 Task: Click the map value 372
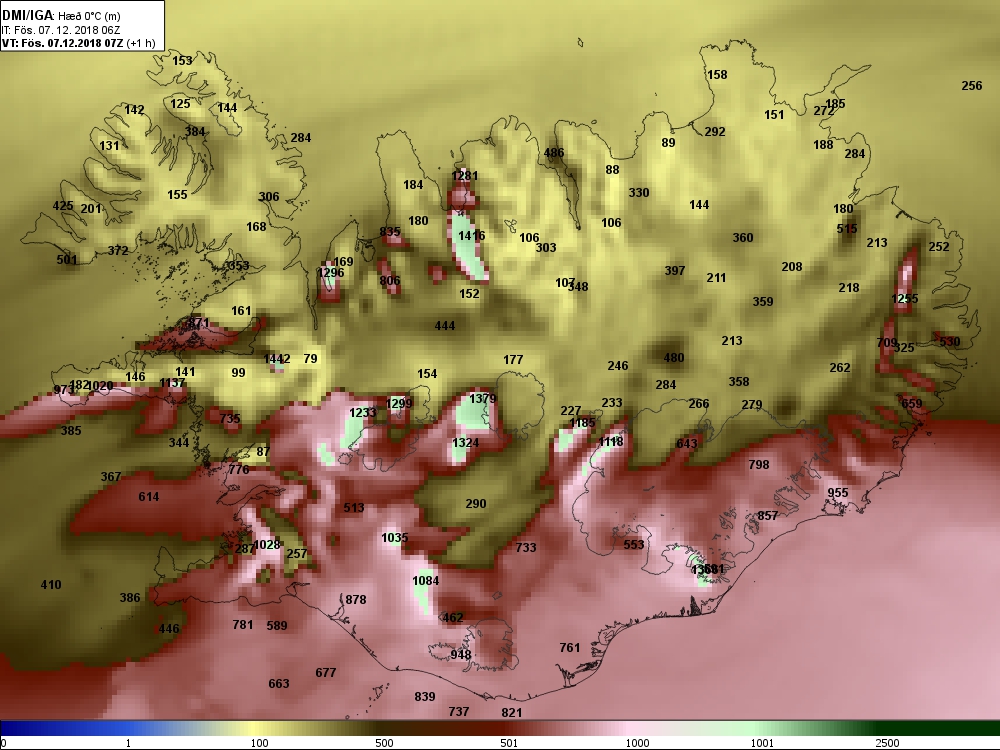coord(118,251)
